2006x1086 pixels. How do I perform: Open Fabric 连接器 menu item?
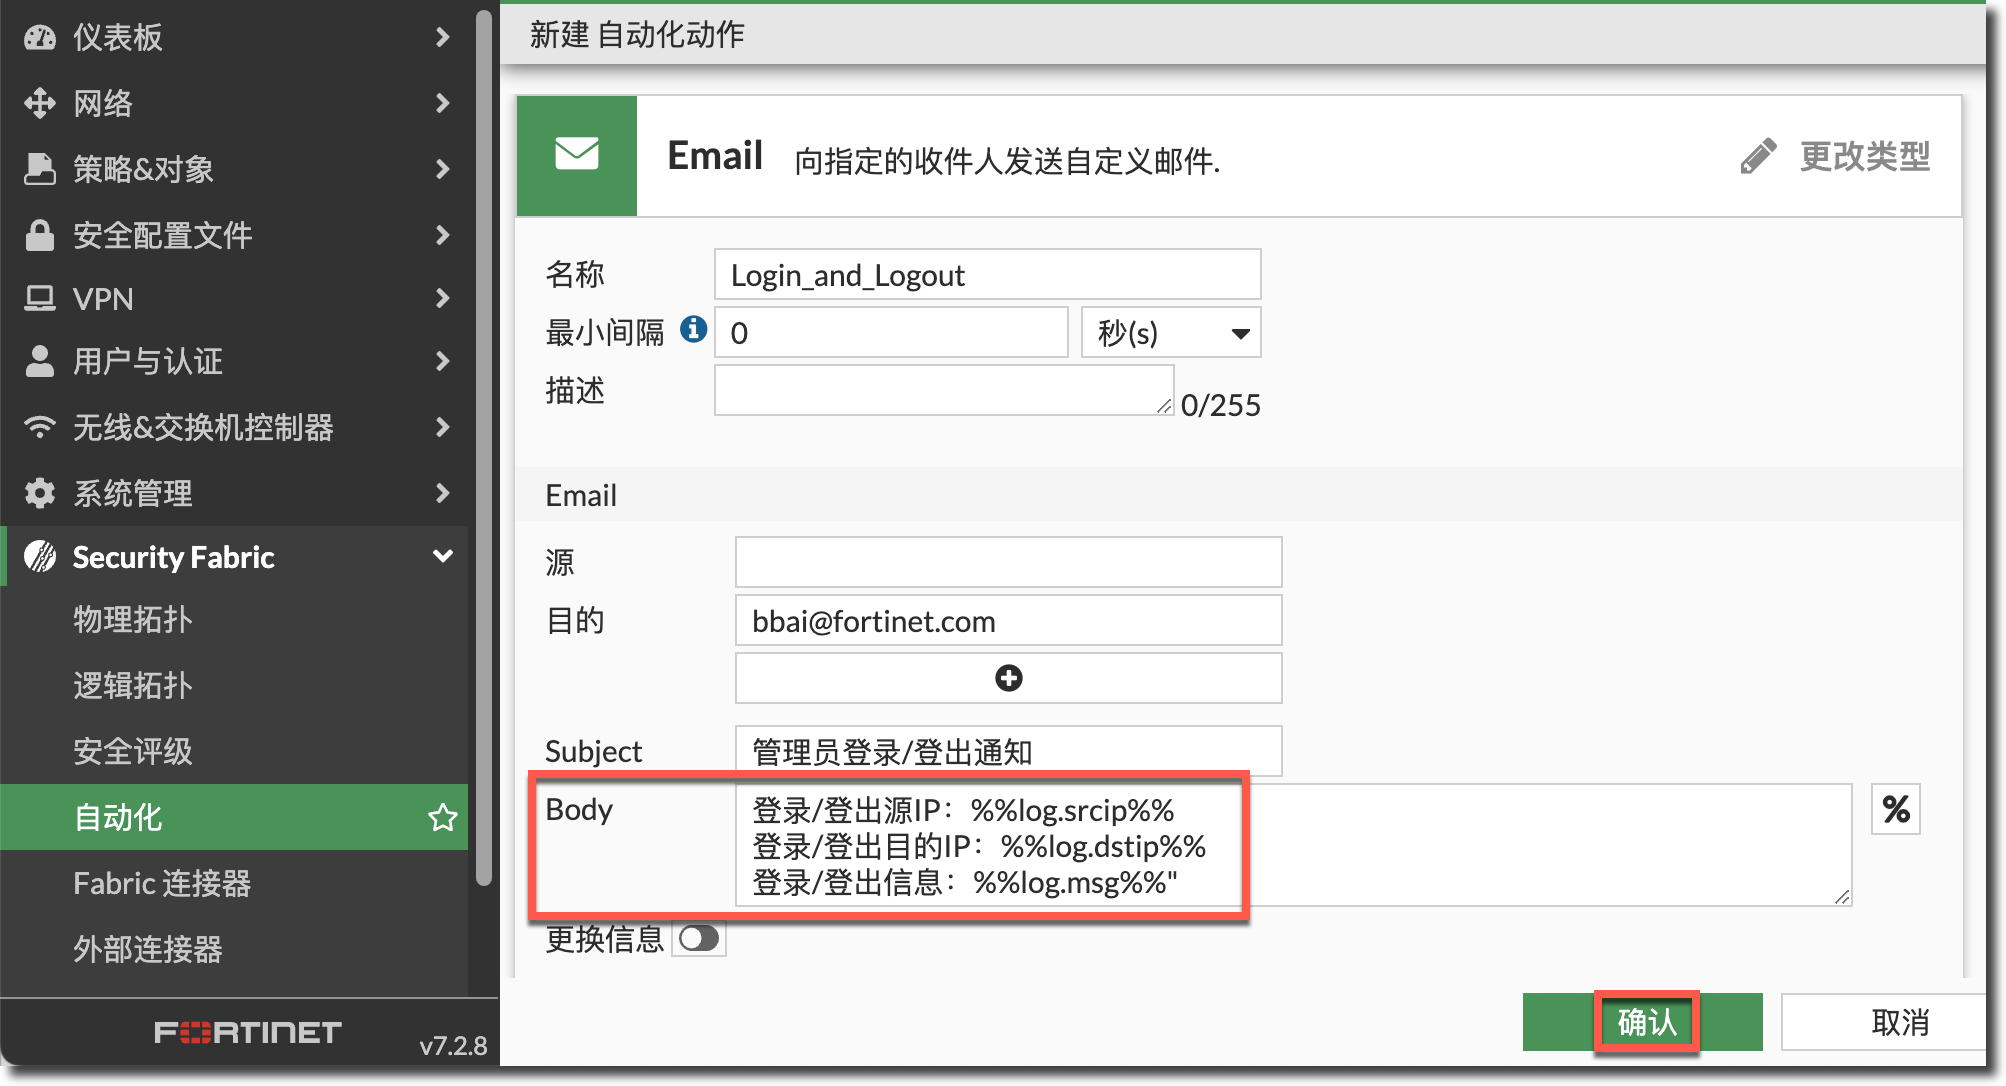(x=162, y=883)
